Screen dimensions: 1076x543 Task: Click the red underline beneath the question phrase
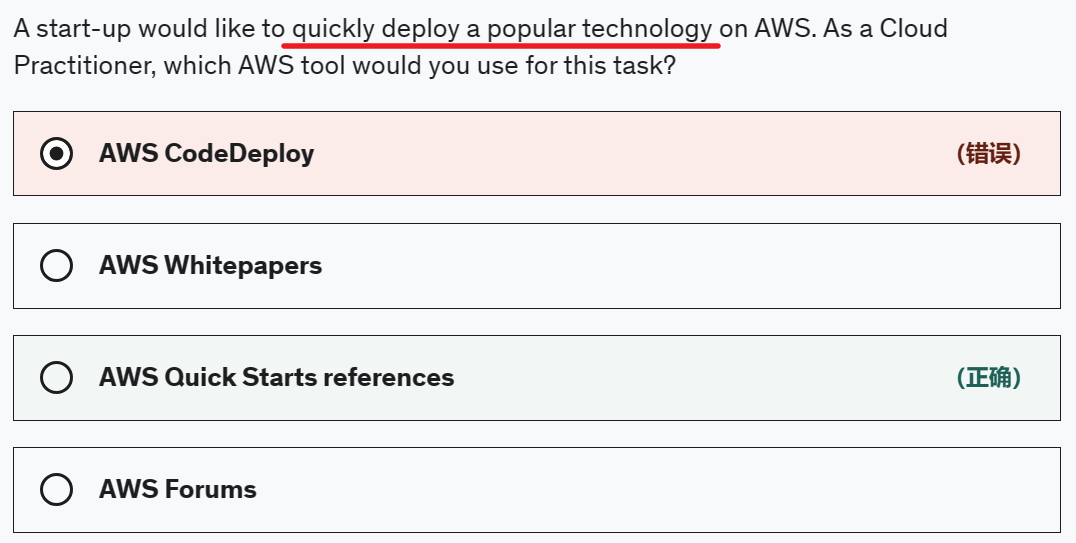coord(502,44)
